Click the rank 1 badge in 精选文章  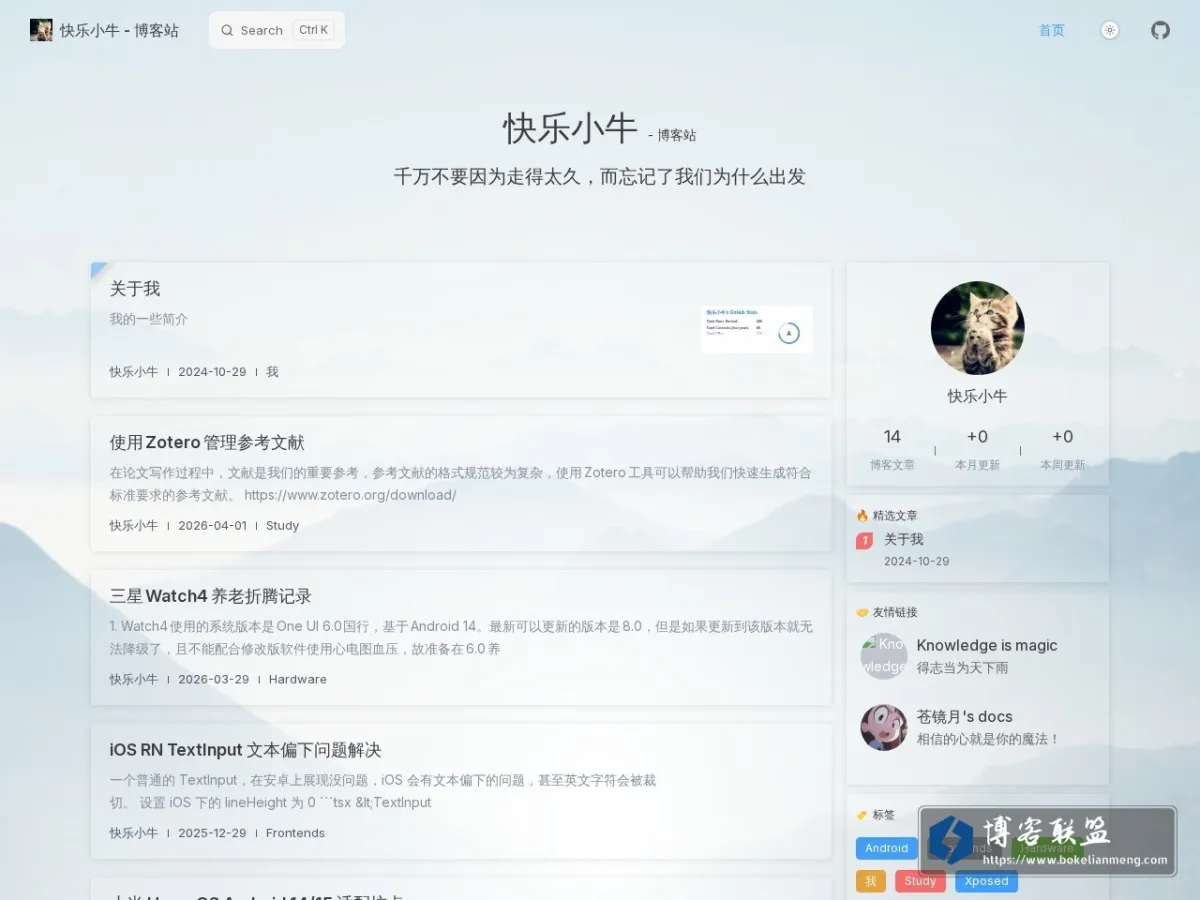(x=865, y=541)
